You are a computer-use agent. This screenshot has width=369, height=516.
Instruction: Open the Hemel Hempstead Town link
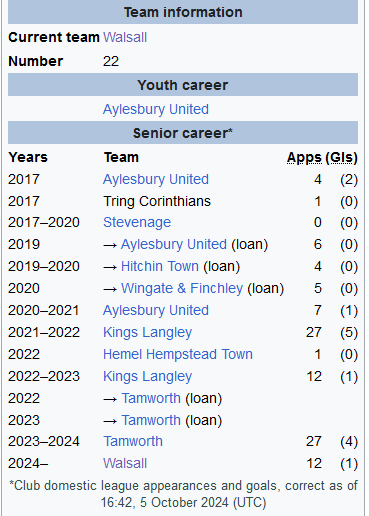click(178, 354)
